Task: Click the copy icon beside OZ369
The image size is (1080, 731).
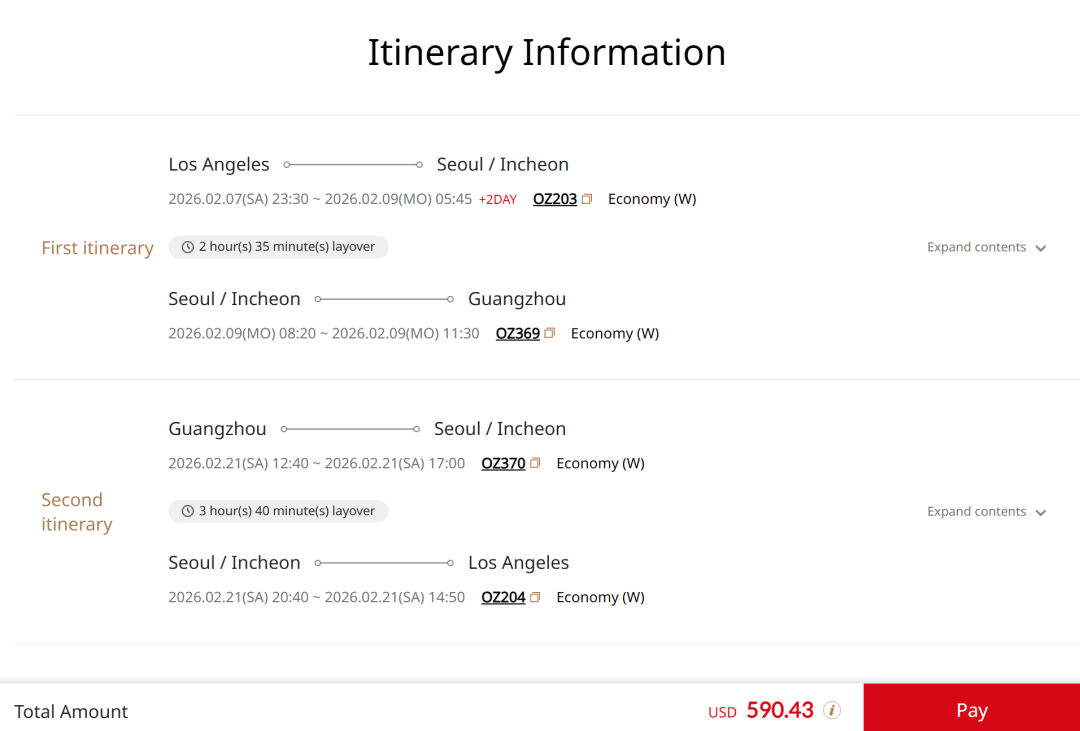Action: [x=550, y=333]
